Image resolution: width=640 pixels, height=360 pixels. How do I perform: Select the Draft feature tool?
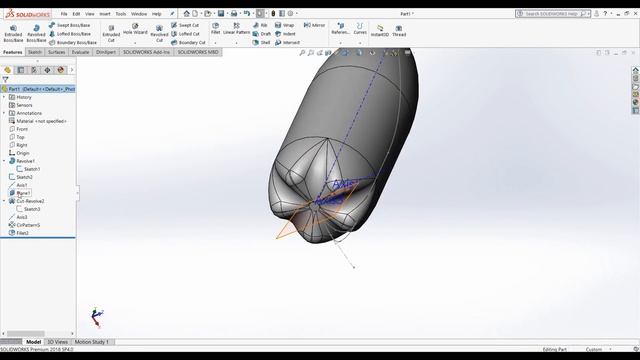click(261, 34)
